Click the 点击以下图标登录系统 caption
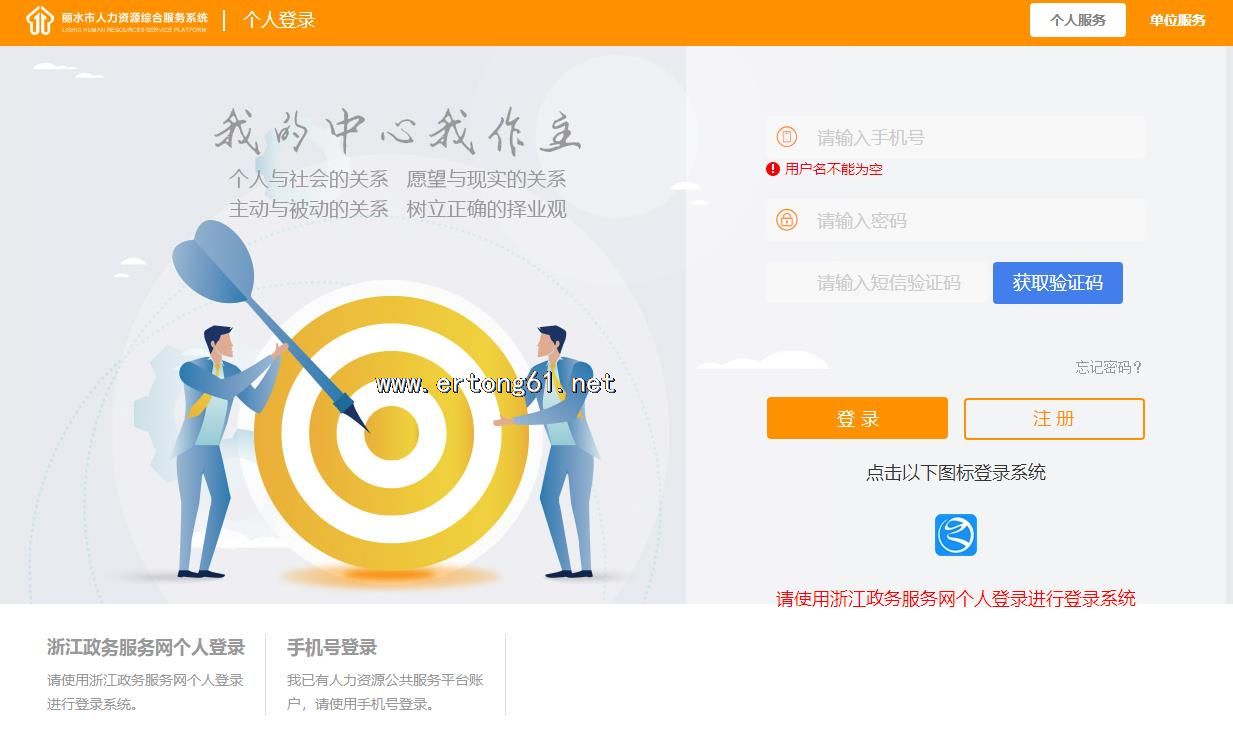Screen dimensions: 1233x732 (956, 473)
